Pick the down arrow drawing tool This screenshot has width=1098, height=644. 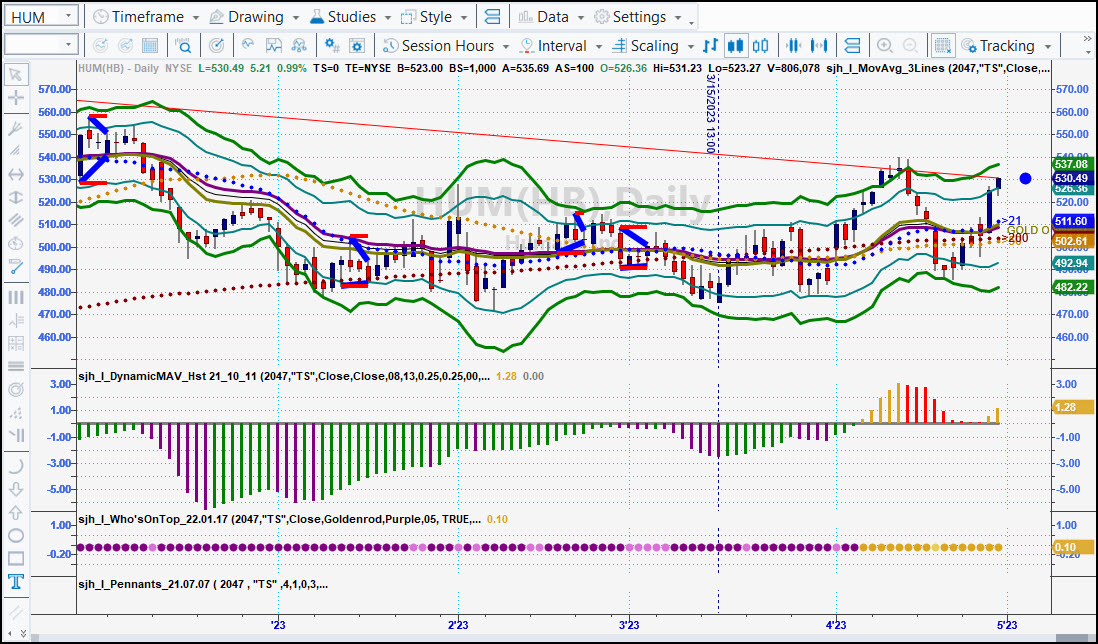pyautogui.click(x=15, y=489)
